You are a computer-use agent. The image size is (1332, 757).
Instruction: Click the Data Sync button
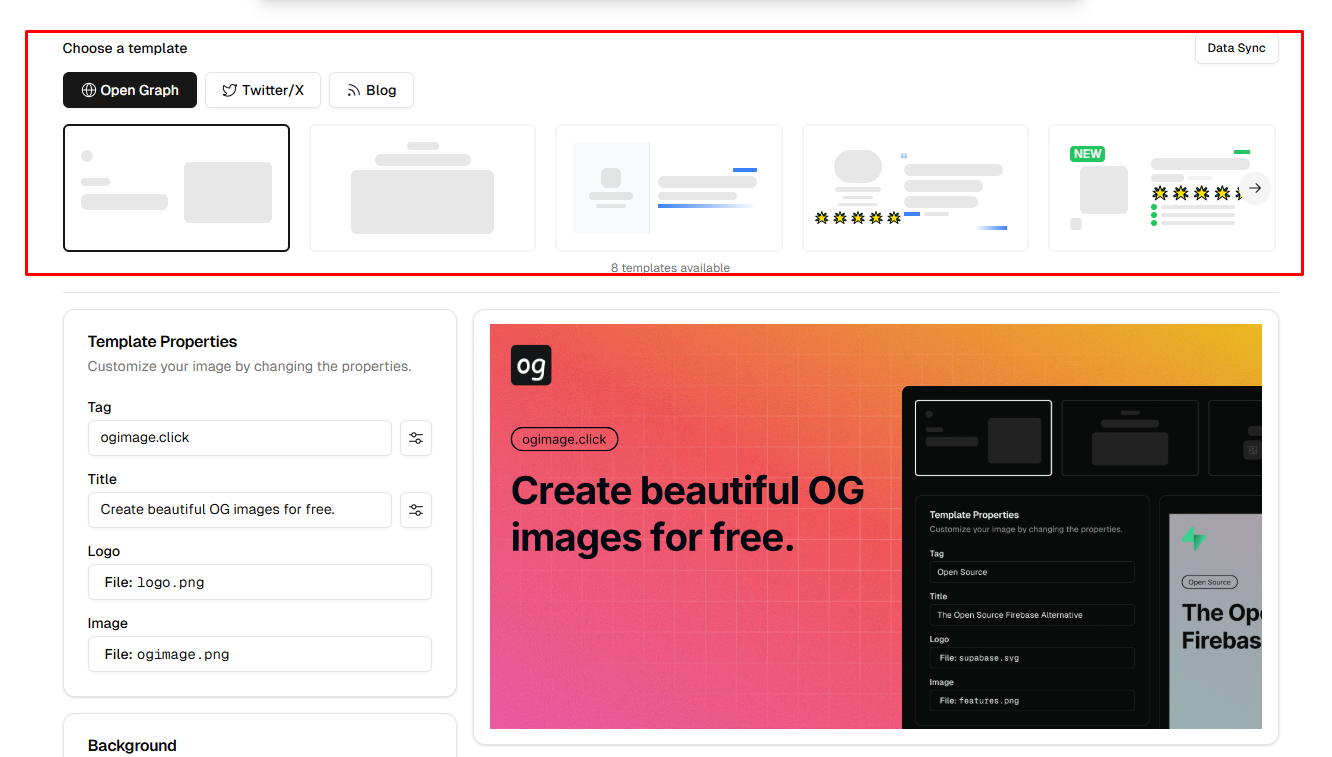1237,48
